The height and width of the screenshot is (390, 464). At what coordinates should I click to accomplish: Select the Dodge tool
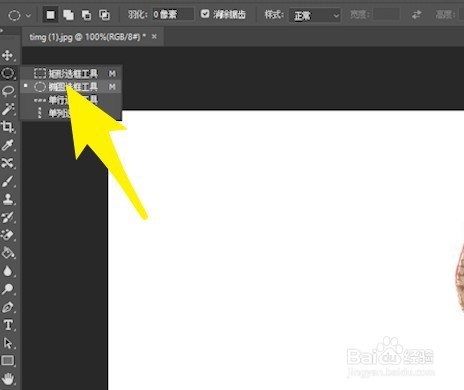click(x=8, y=289)
